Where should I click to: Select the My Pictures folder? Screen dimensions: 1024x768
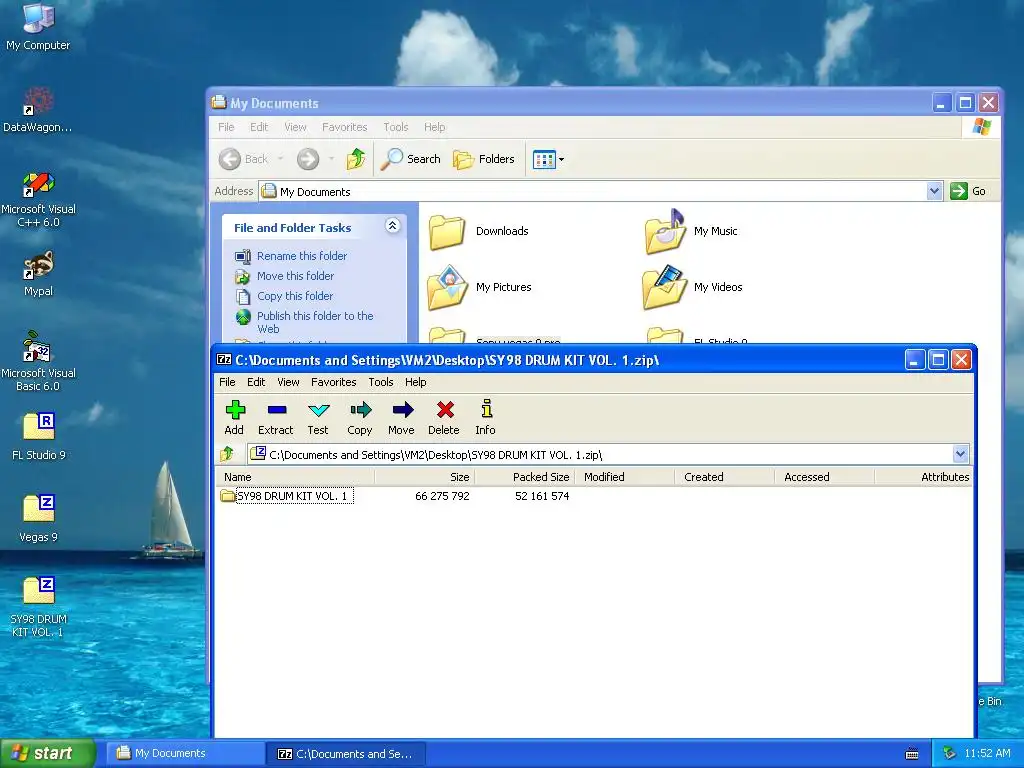coord(480,287)
